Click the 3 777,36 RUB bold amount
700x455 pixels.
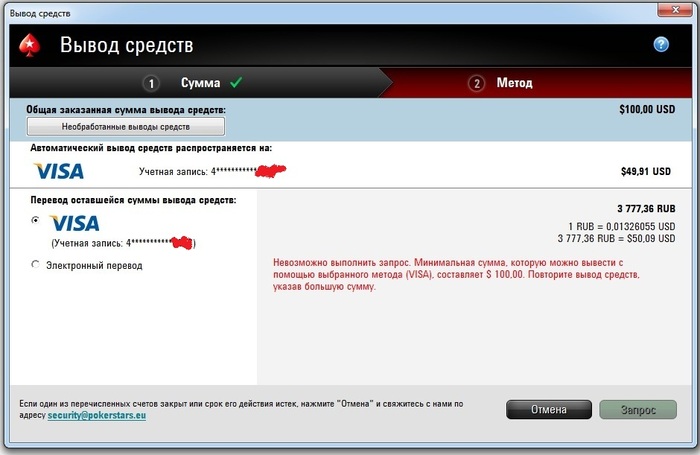[646, 209]
